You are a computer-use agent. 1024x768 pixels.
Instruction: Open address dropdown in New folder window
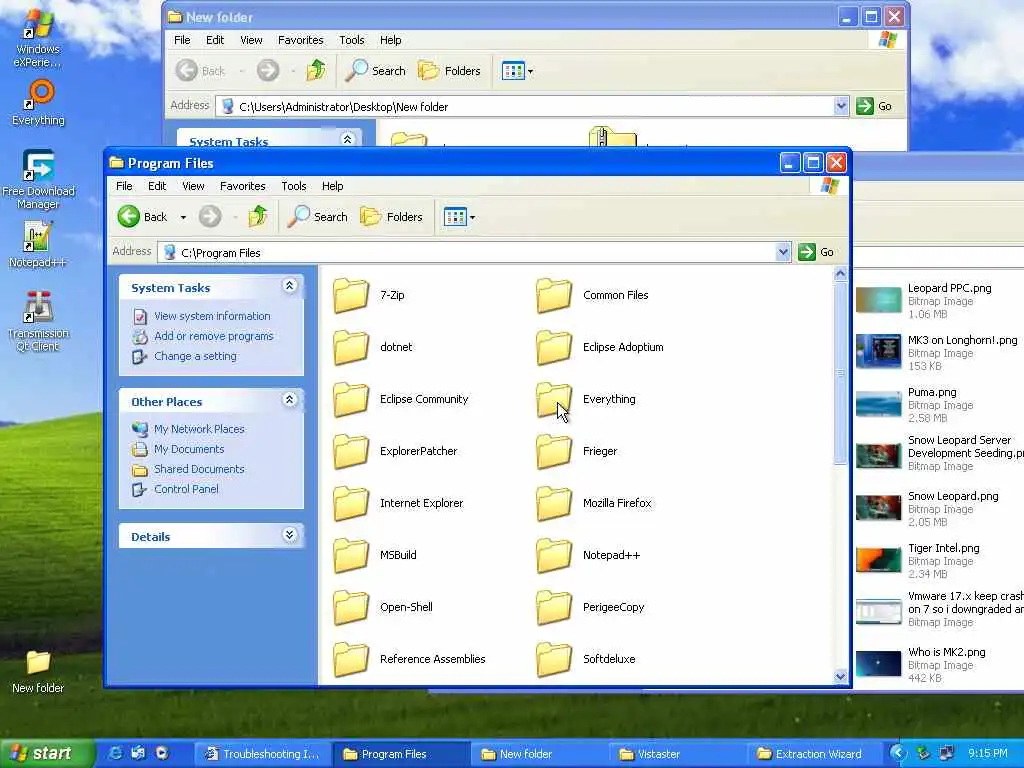tap(841, 106)
